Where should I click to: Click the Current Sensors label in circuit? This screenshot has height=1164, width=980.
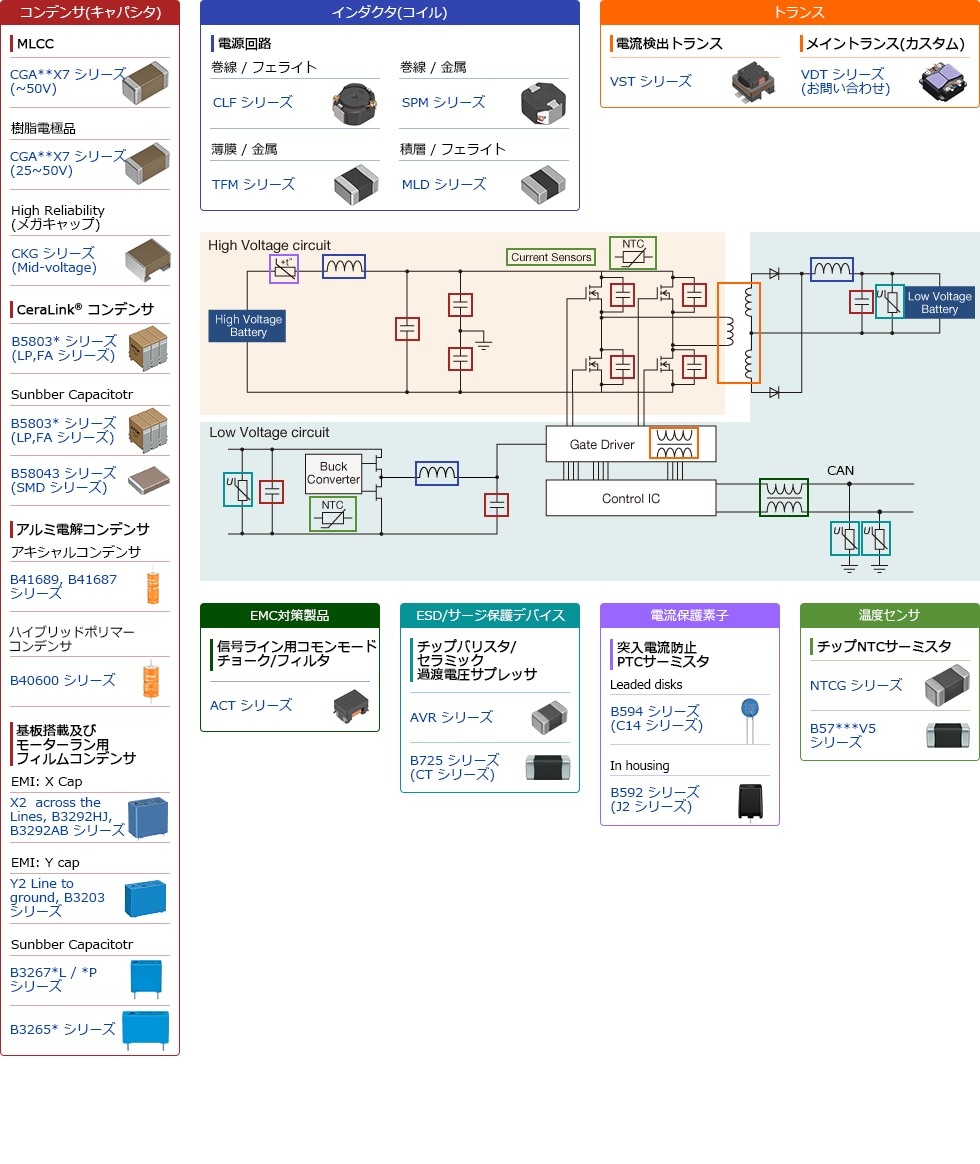click(551, 257)
